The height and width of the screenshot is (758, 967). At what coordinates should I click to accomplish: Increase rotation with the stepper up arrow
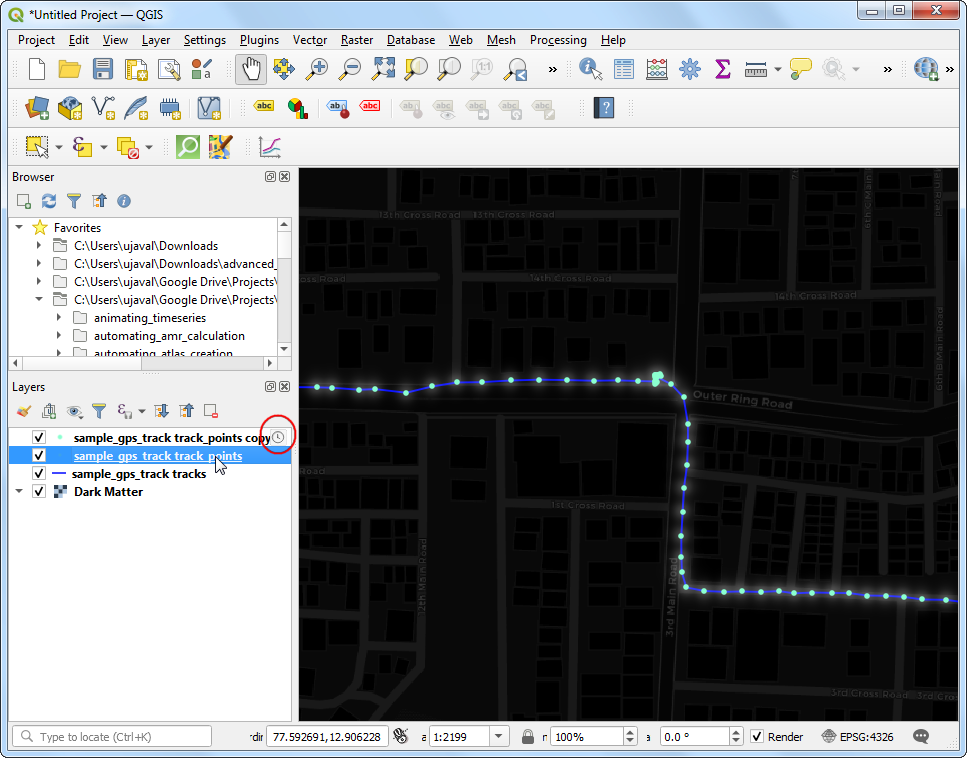736,732
